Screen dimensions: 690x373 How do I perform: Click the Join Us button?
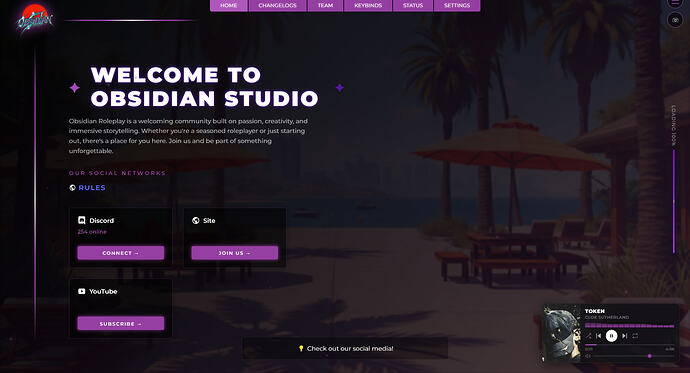[235, 253]
